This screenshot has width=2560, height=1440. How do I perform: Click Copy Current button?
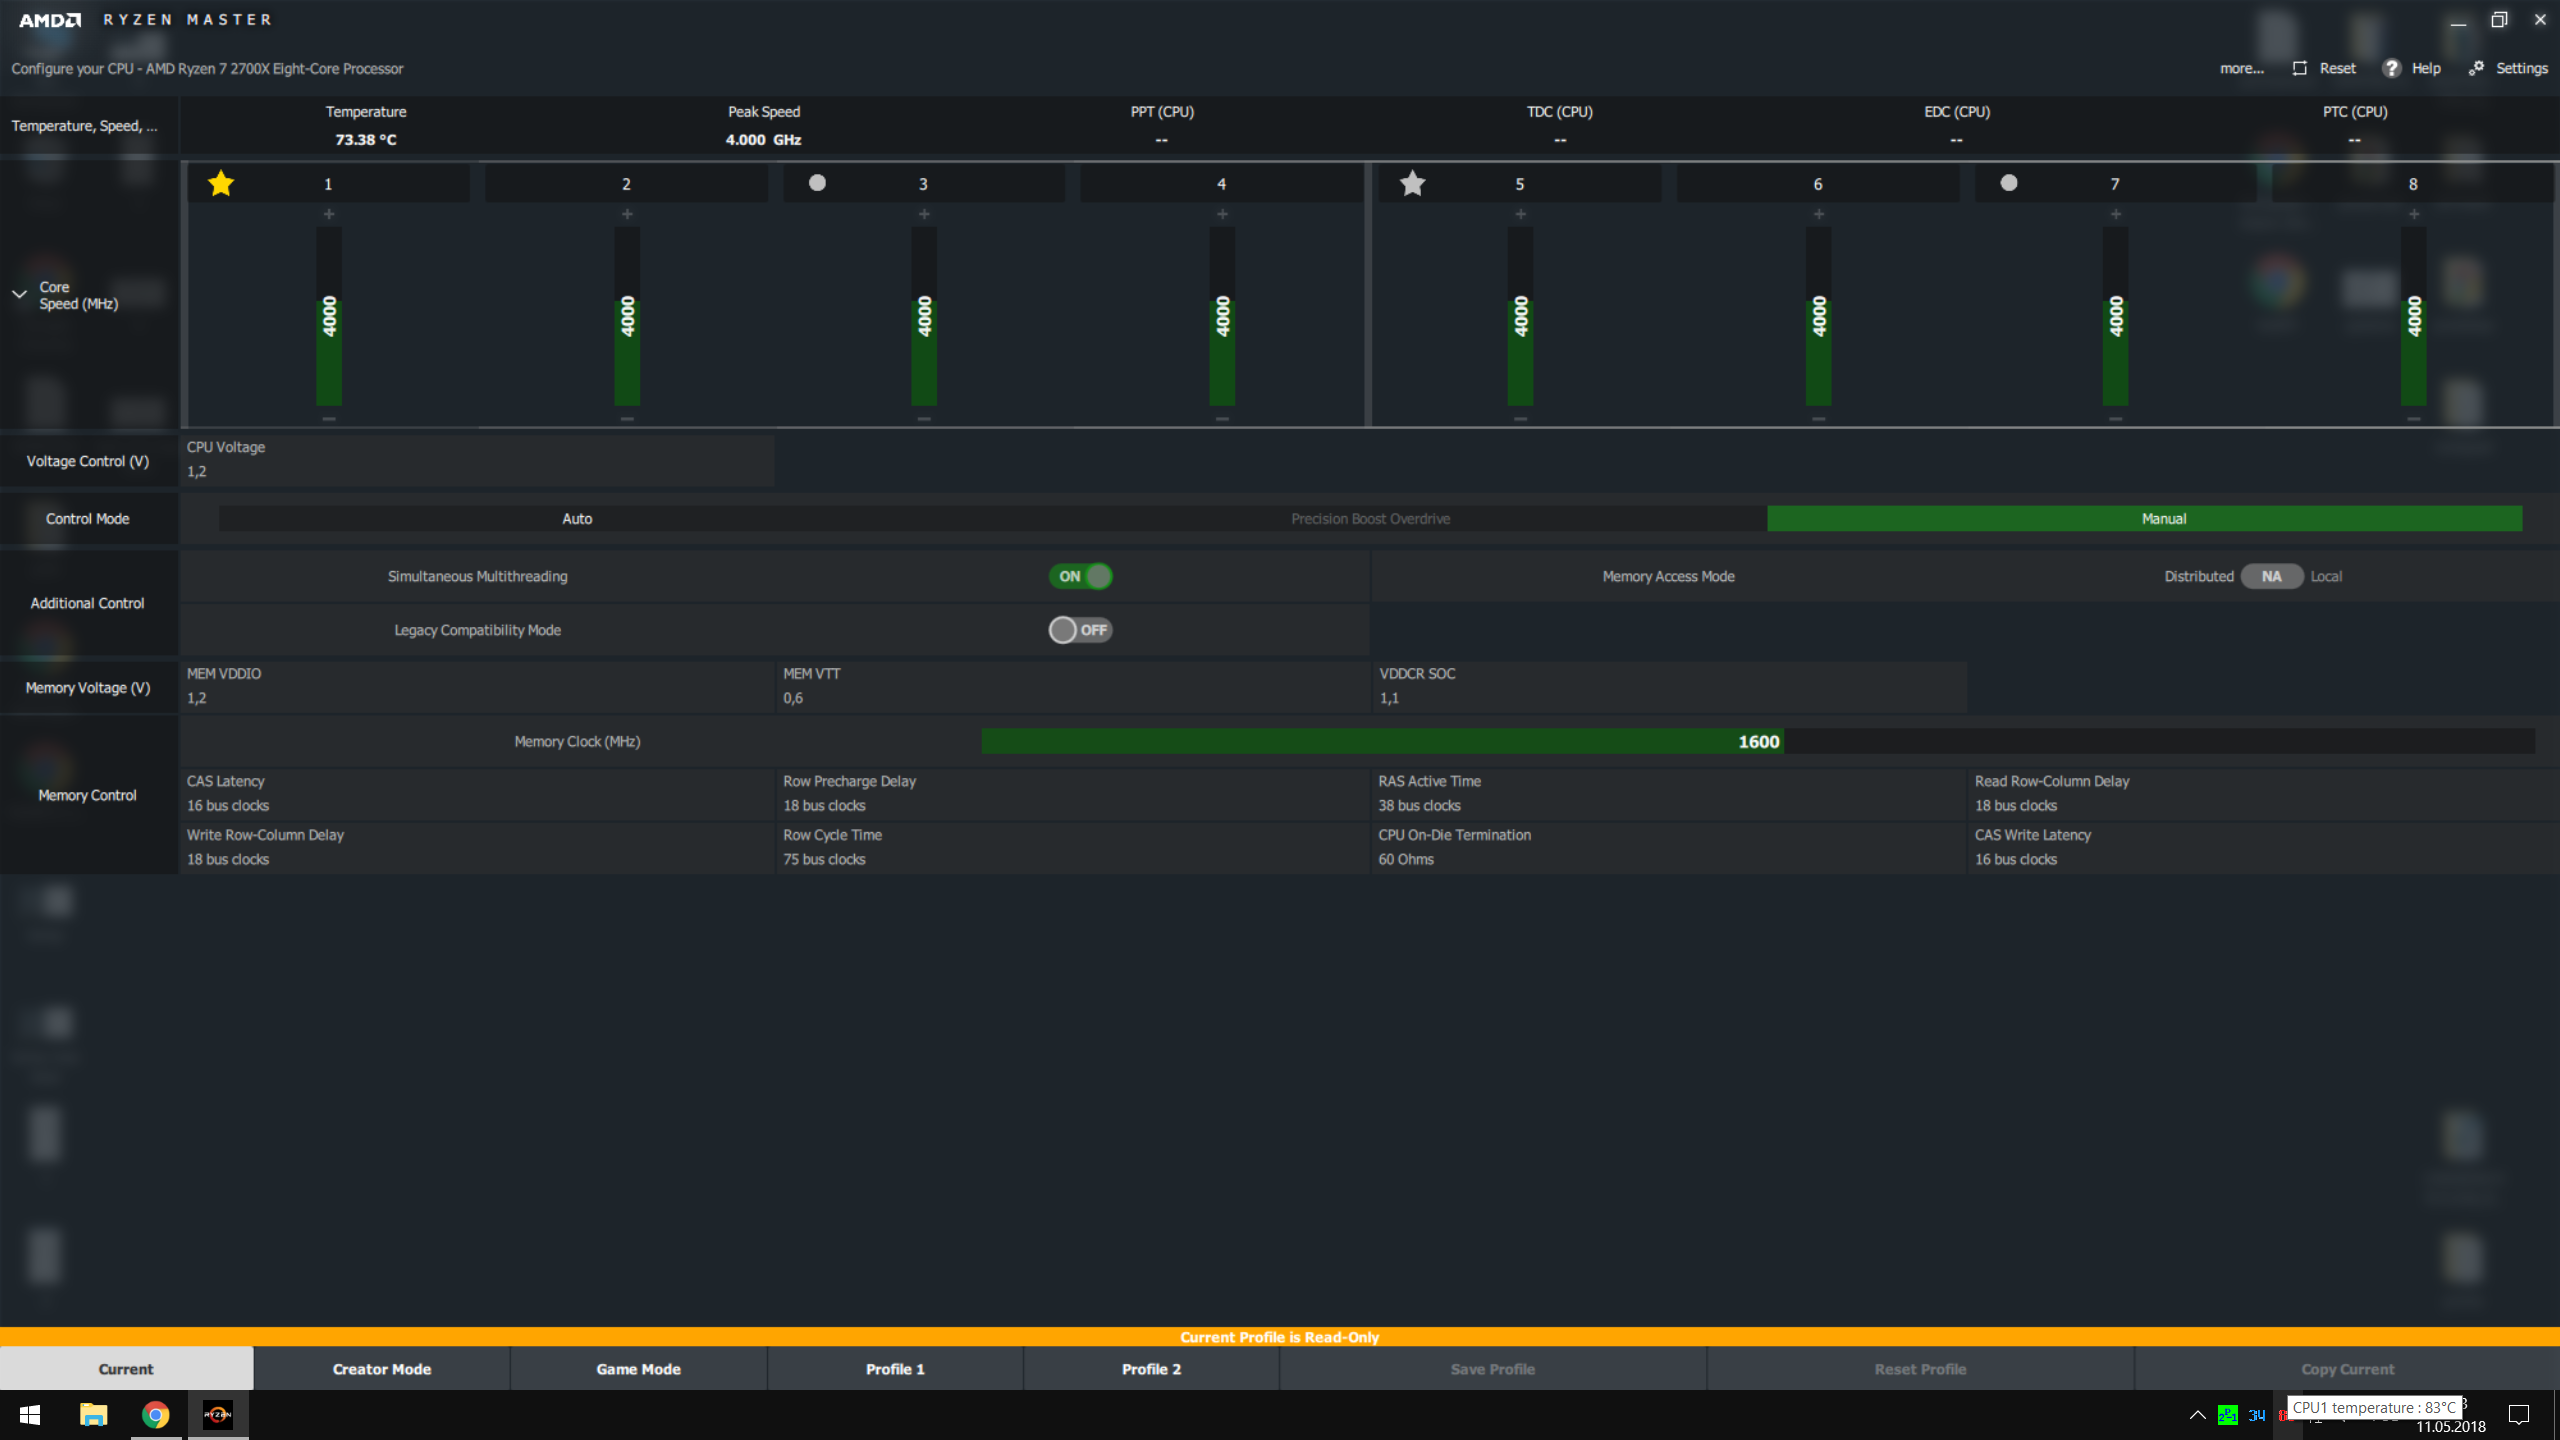coord(2347,1369)
